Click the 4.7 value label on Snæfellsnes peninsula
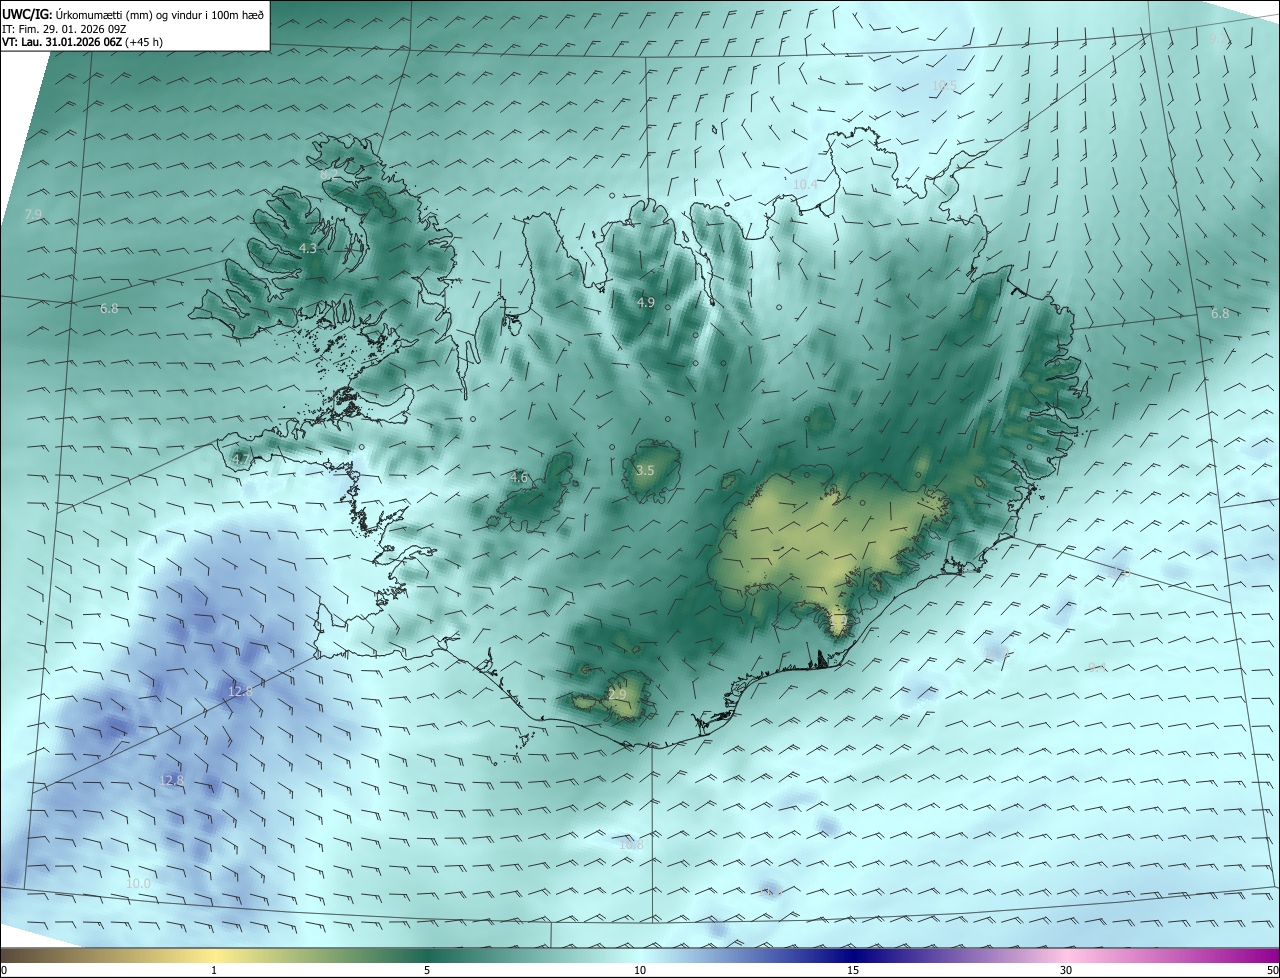 click(x=240, y=459)
